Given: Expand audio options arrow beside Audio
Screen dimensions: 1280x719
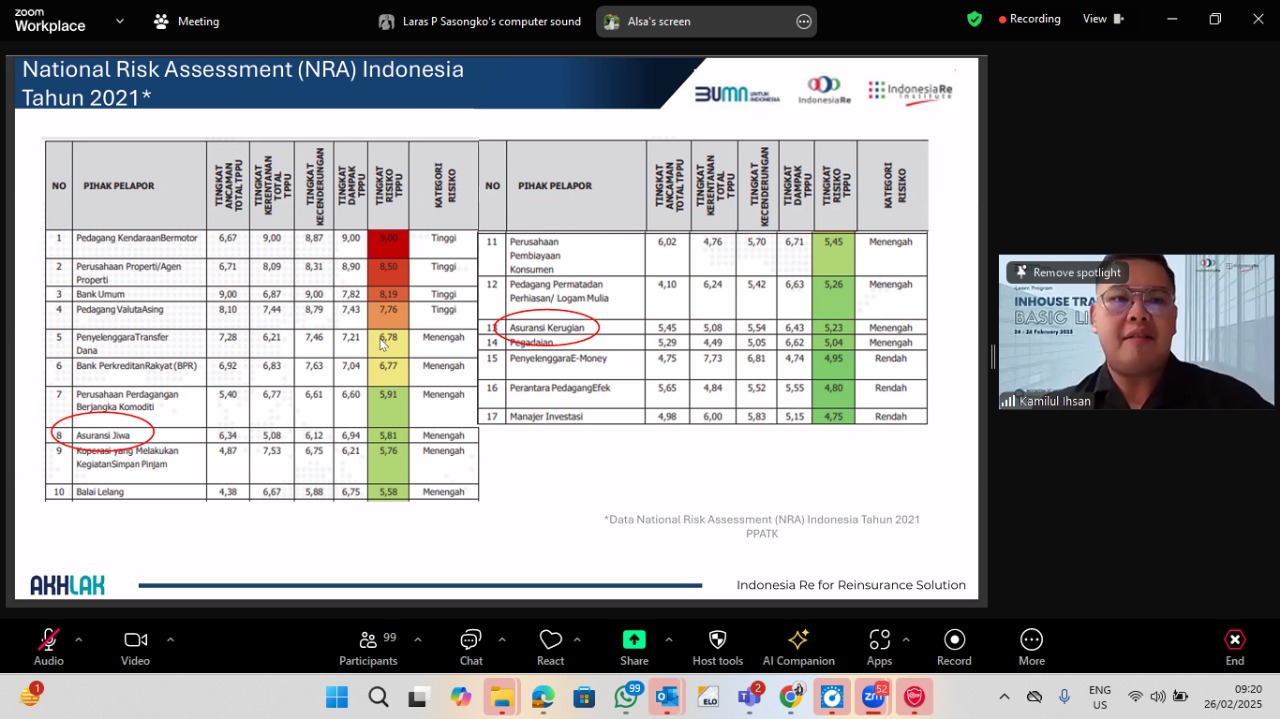Looking at the screenshot, I should coord(78,639).
